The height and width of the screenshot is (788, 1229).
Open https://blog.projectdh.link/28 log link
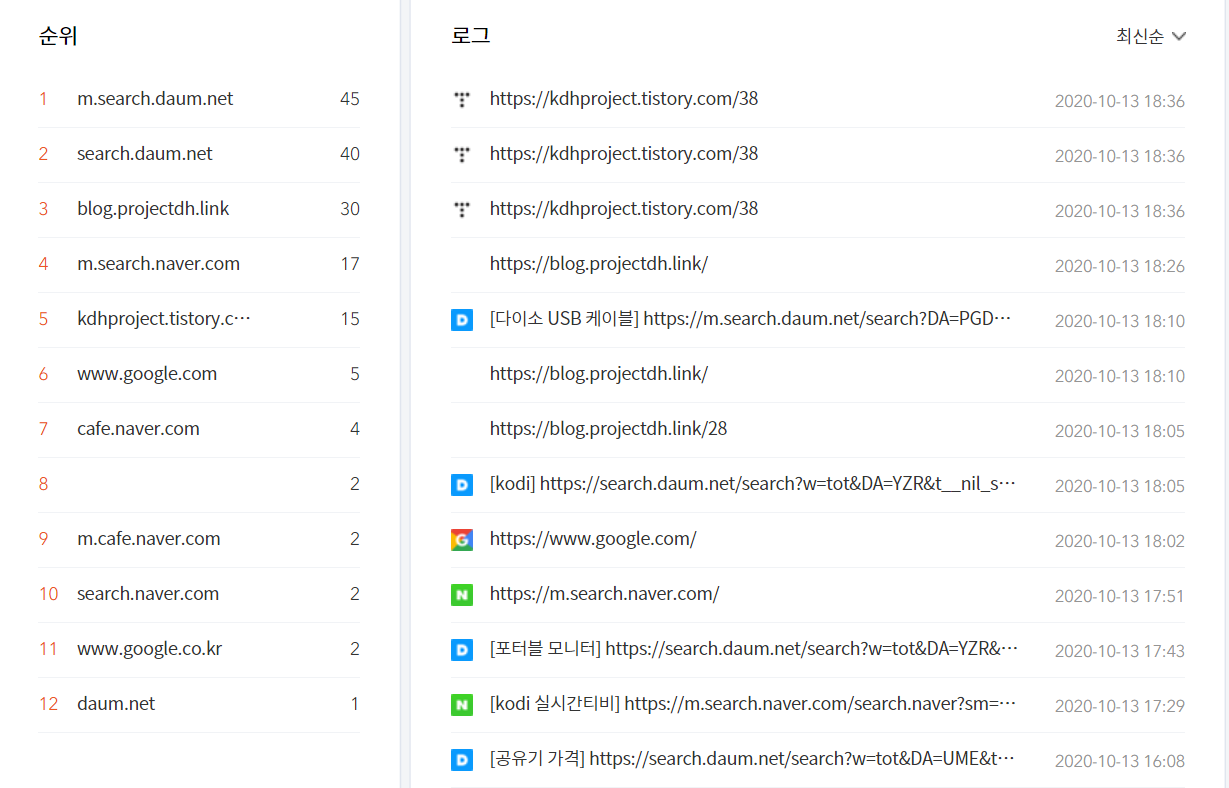(x=608, y=429)
